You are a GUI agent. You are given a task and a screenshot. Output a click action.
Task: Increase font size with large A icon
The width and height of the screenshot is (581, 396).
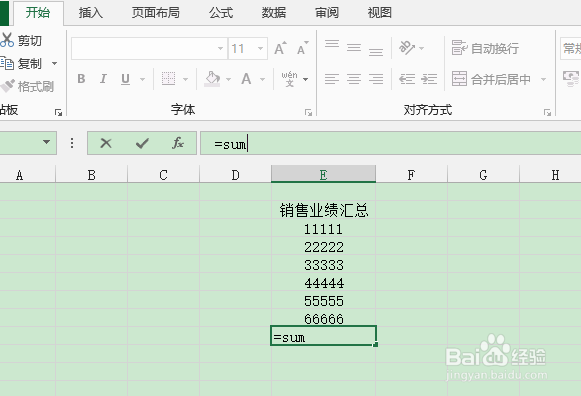point(280,48)
